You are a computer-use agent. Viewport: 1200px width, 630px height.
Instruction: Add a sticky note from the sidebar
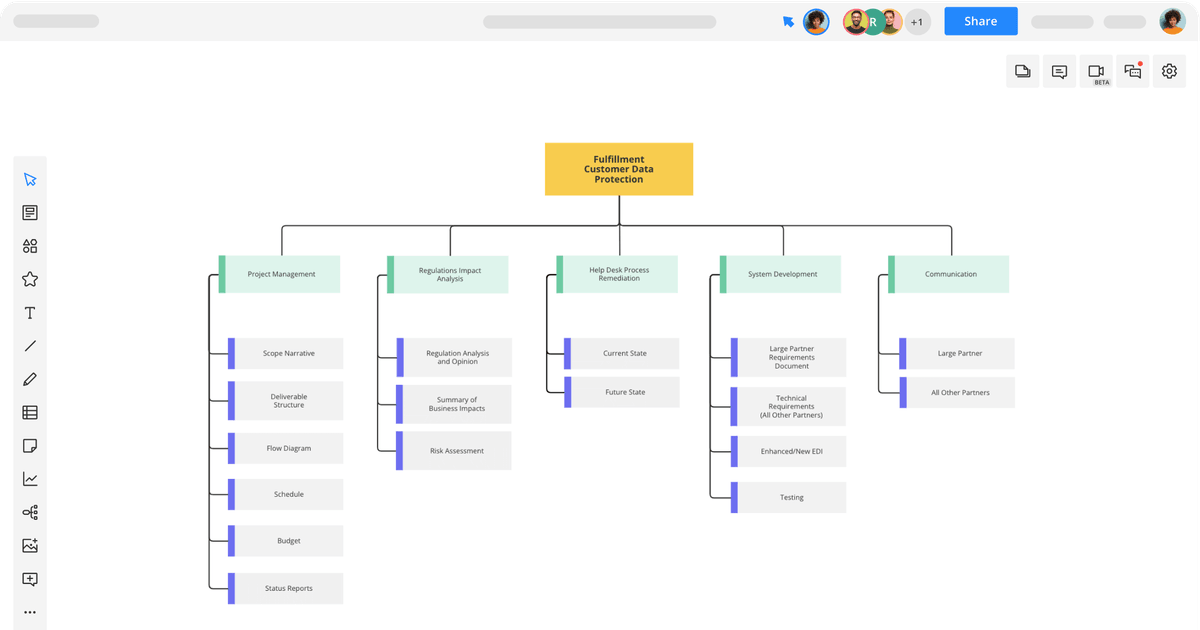click(x=30, y=446)
